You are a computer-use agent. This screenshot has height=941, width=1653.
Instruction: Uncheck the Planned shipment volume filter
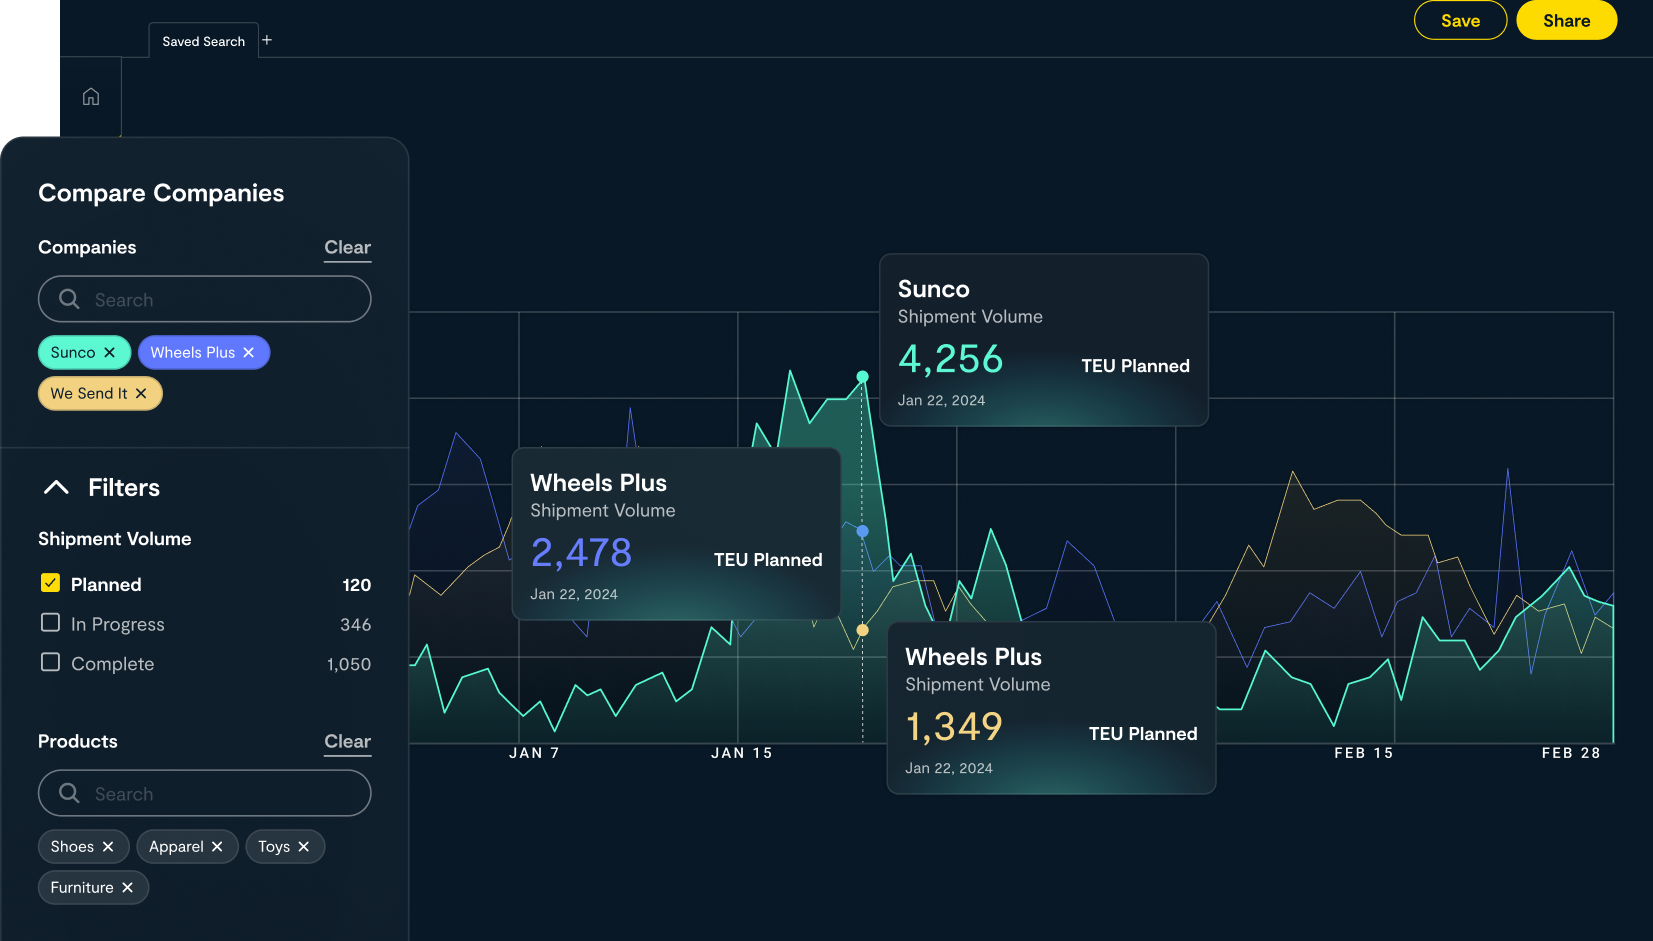click(x=50, y=582)
